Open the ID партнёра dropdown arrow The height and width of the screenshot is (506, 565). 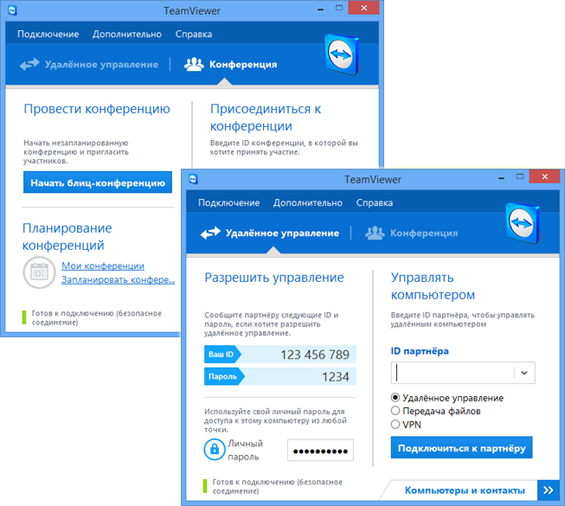tap(524, 373)
